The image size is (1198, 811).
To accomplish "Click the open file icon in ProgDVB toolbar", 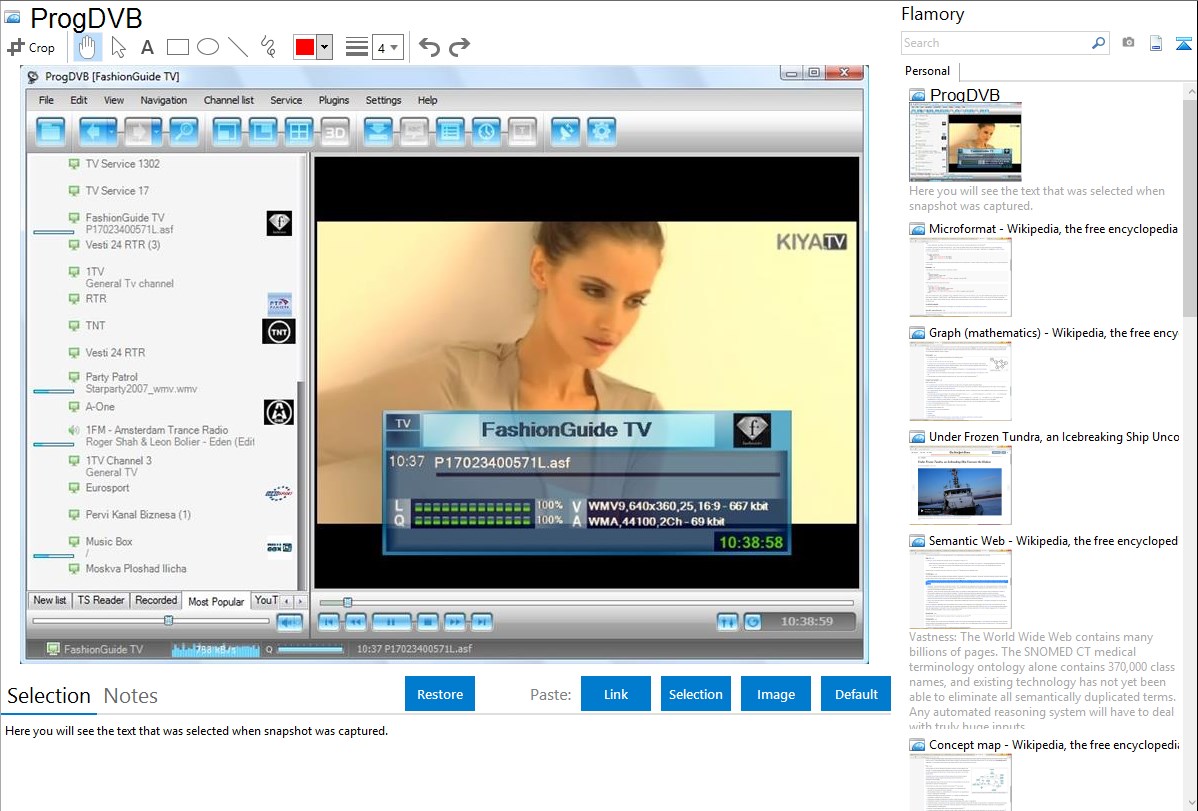I will 50,131.
